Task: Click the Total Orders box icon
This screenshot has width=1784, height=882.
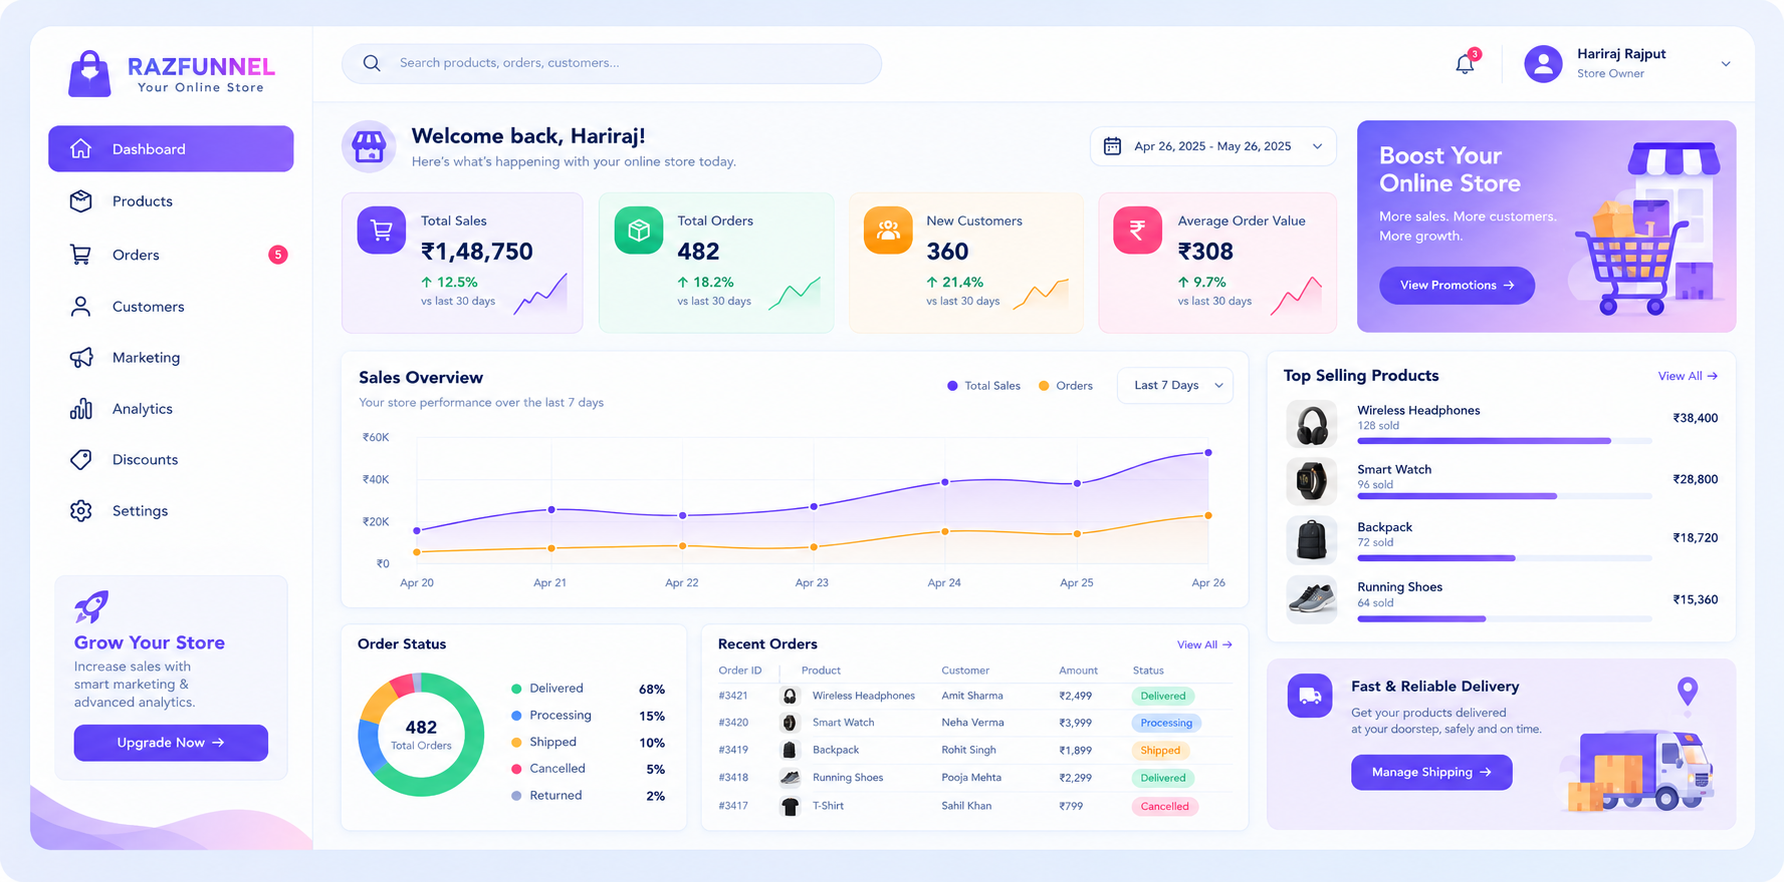Action: pos(638,230)
